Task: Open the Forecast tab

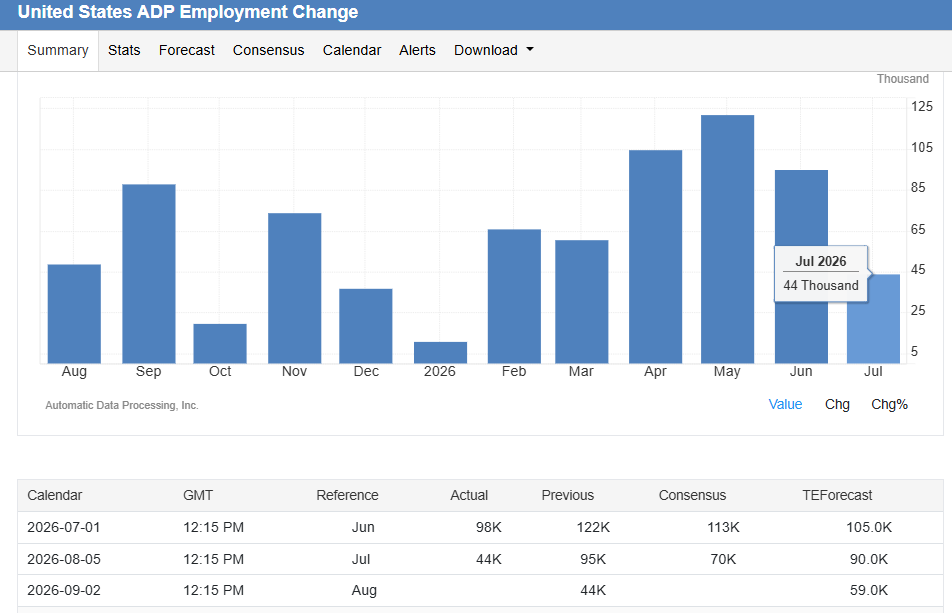Action: click(x=186, y=50)
